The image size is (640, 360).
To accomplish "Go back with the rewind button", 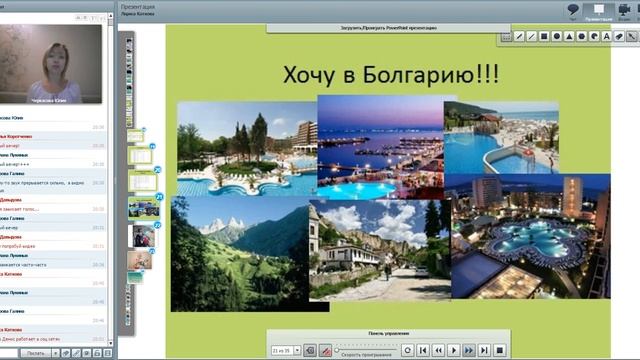I will click(438, 350).
